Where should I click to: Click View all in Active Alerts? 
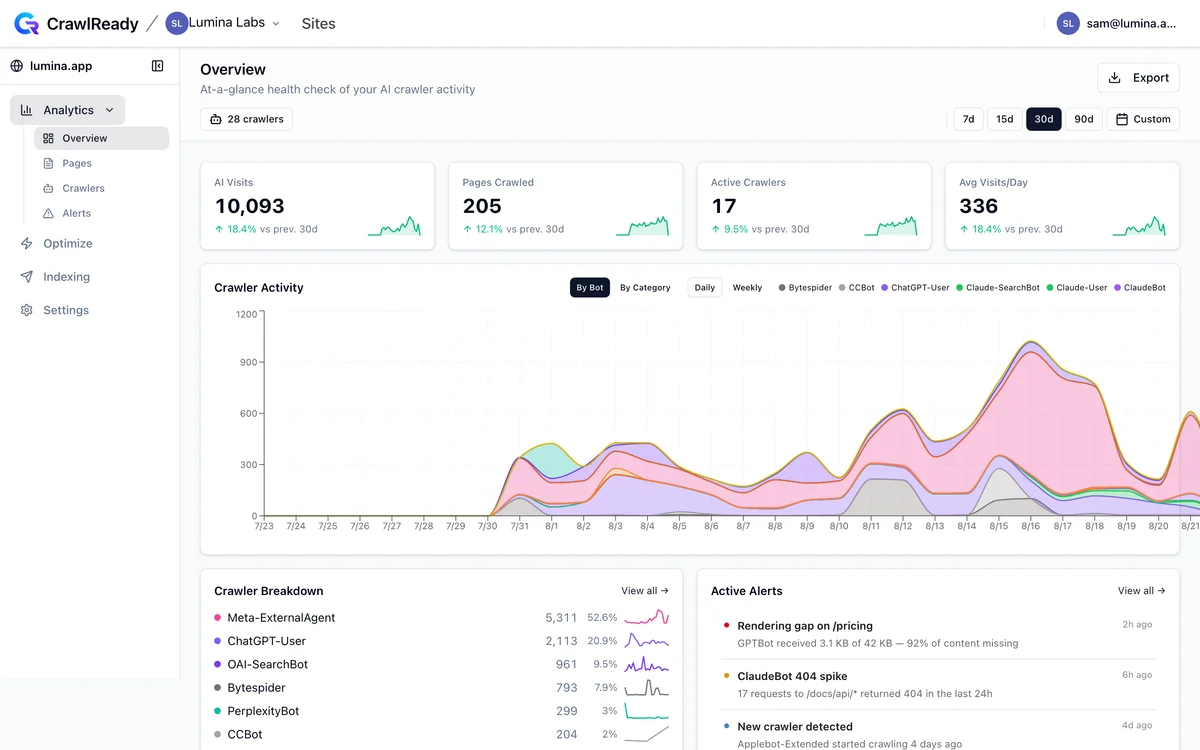click(x=1142, y=591)
